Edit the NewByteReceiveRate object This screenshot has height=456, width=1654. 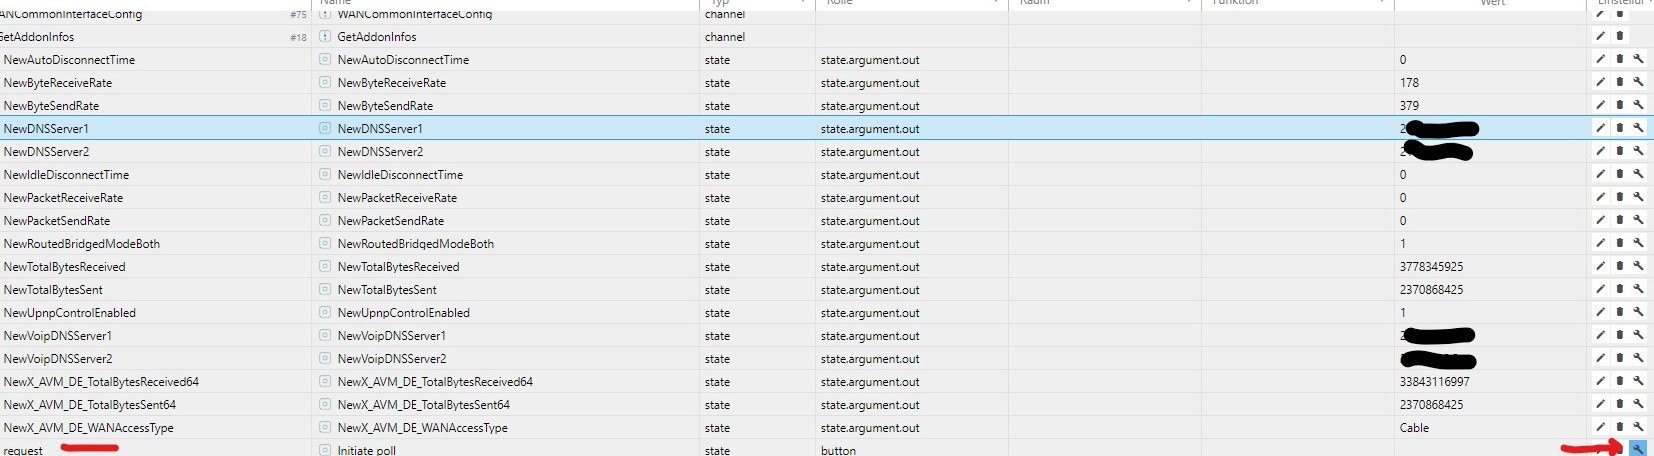click(x=1600, y=82)
